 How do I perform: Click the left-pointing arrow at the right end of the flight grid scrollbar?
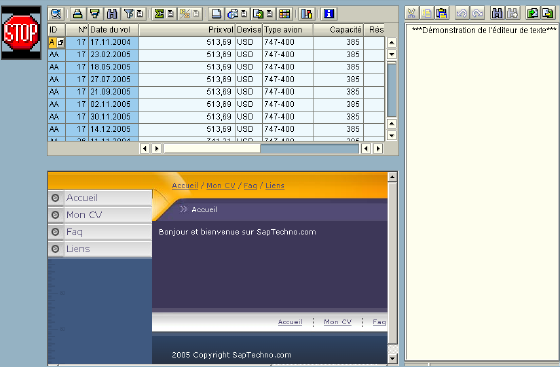coord(366,148)
